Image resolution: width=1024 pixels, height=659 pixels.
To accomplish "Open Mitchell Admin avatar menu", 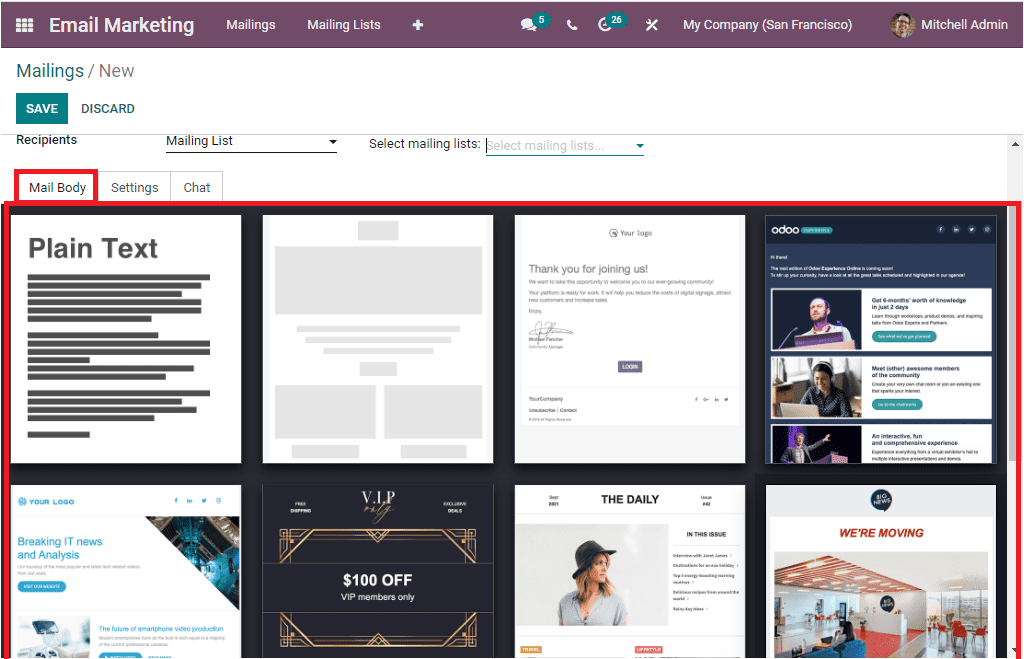I will point(950,25).
